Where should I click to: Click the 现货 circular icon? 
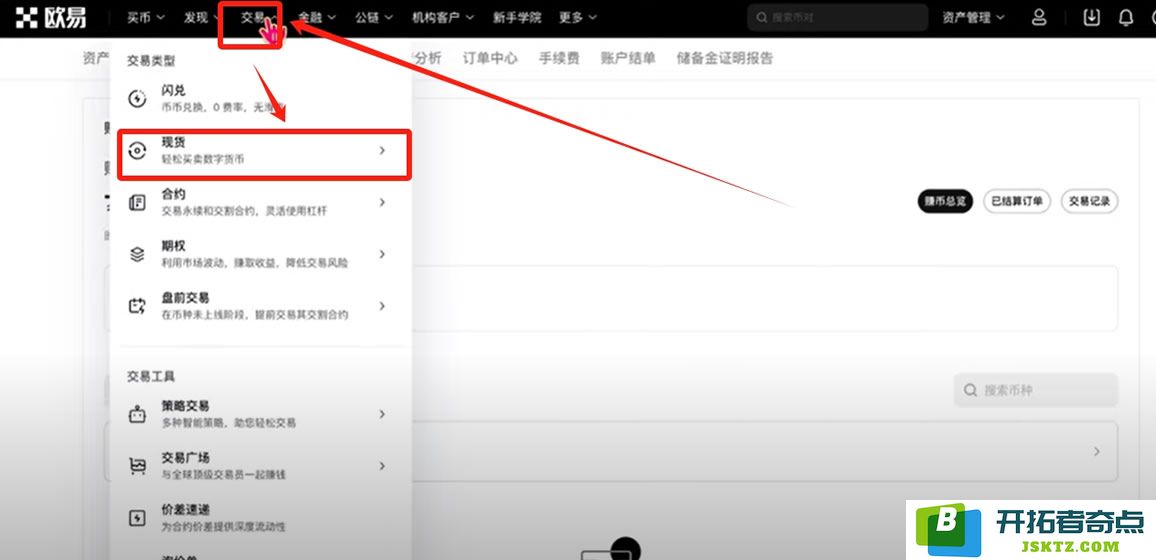coord(137,150)
